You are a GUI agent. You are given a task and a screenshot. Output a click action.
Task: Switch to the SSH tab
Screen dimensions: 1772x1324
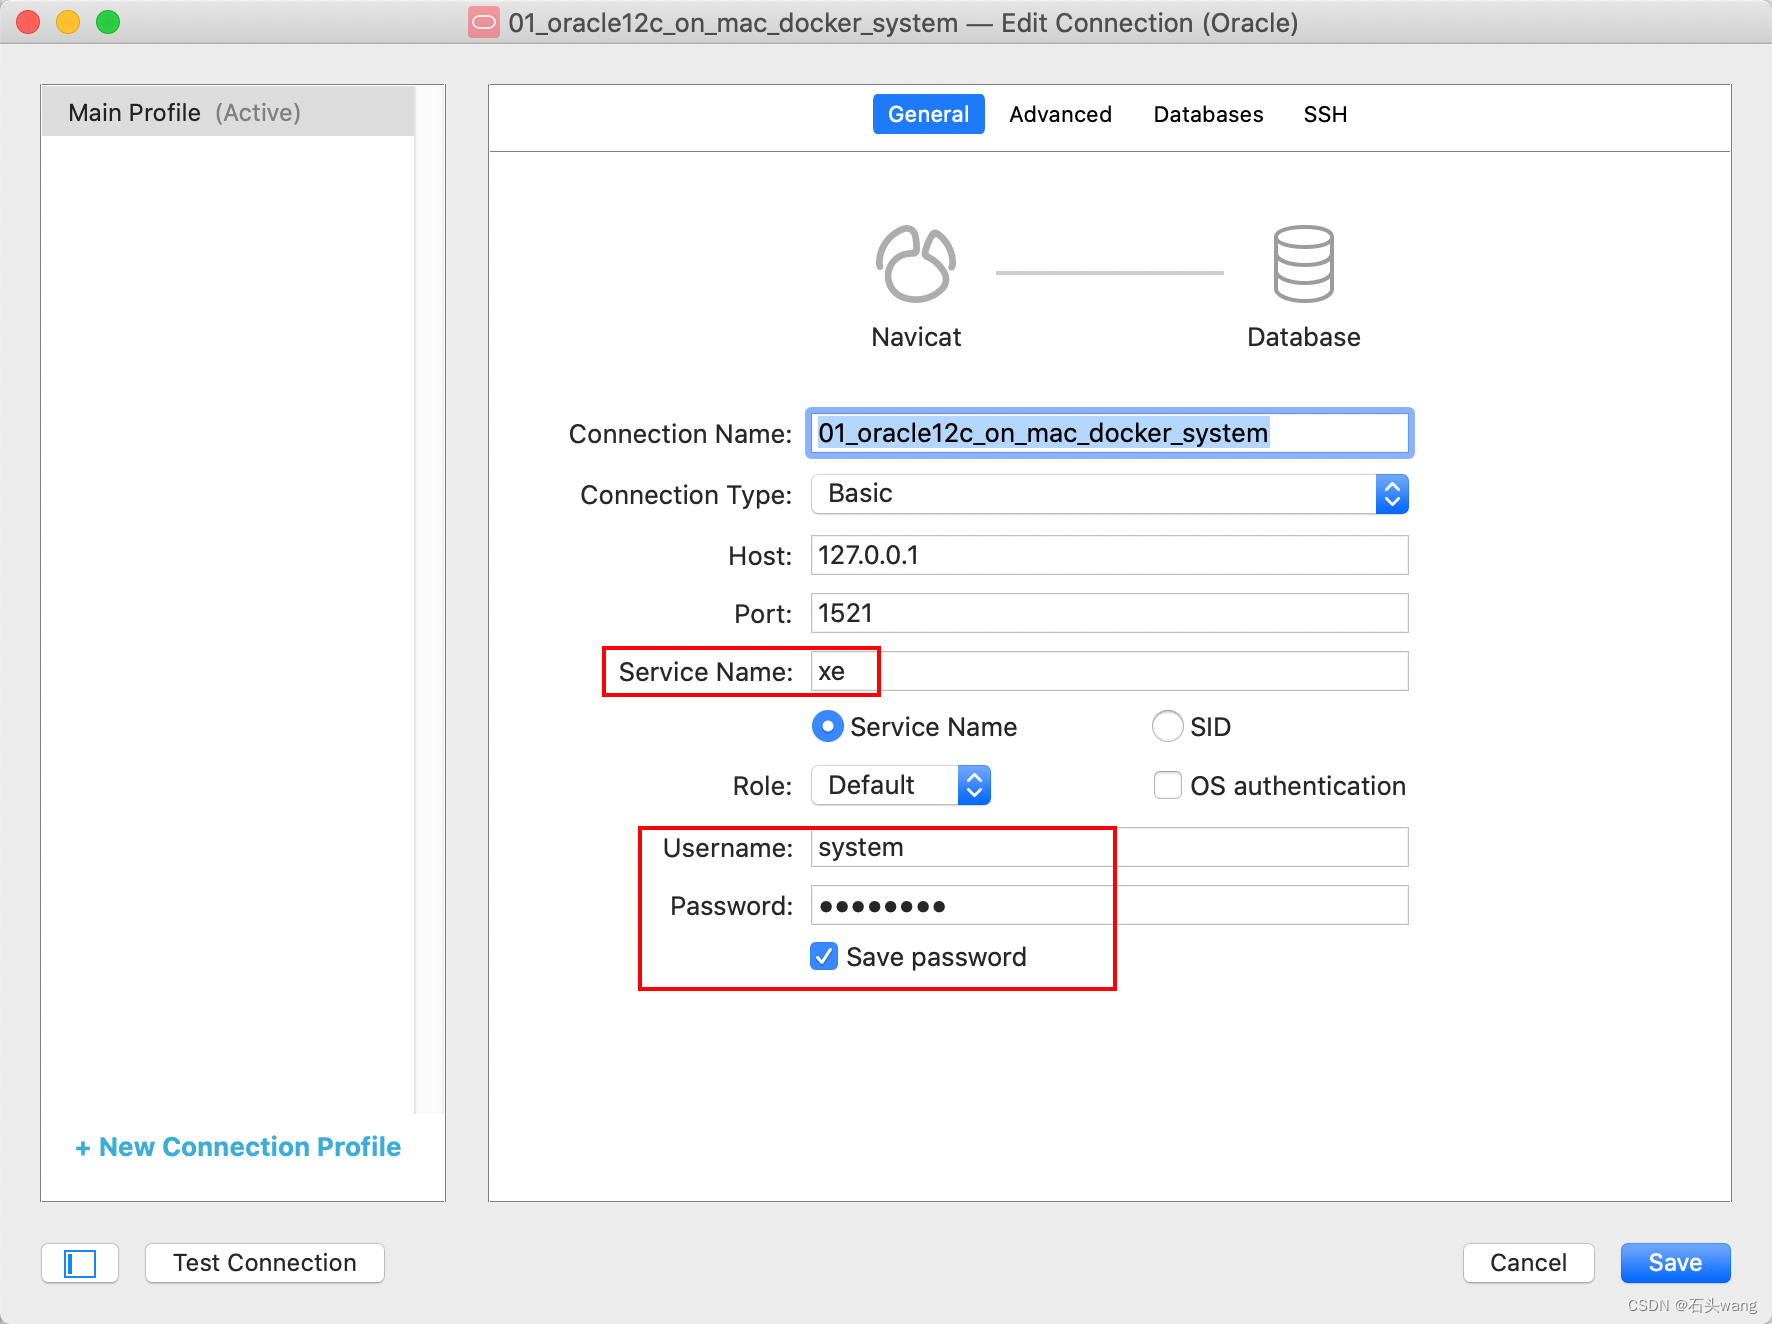pyautogui.click(x=1325, y=114)
